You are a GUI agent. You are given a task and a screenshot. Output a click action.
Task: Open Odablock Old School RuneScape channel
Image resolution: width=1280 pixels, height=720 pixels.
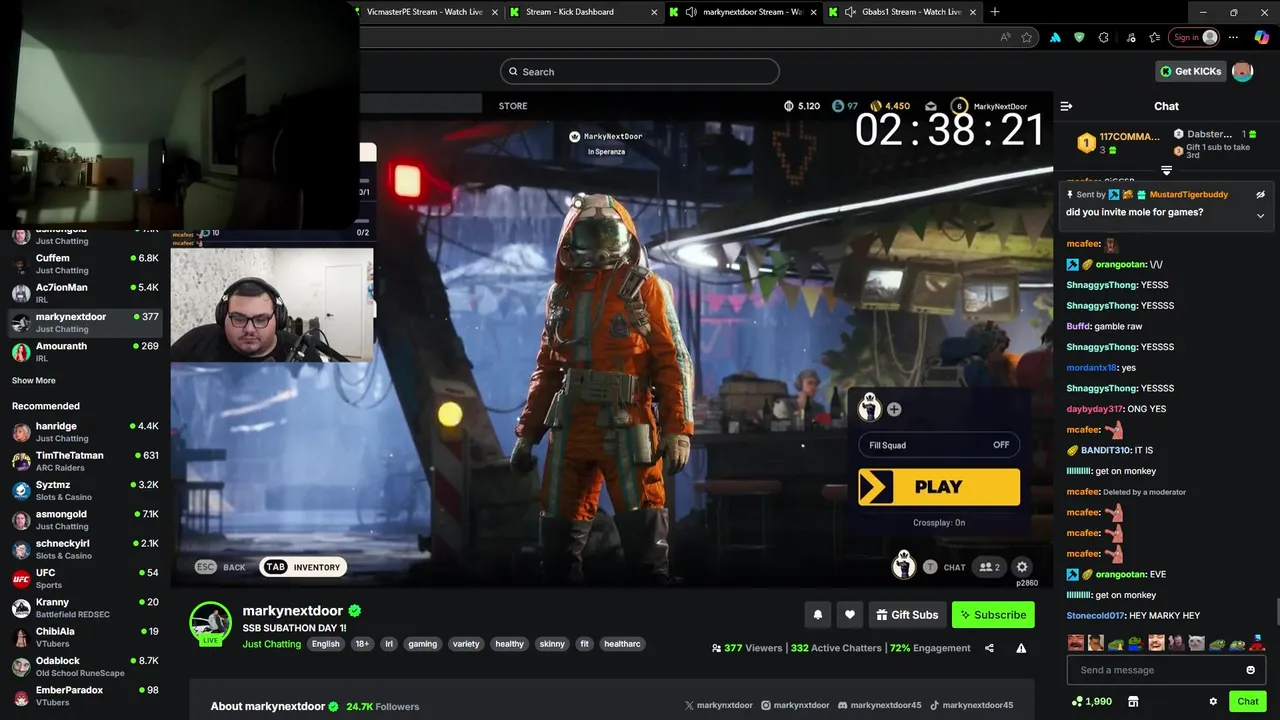tap(85, 666)
